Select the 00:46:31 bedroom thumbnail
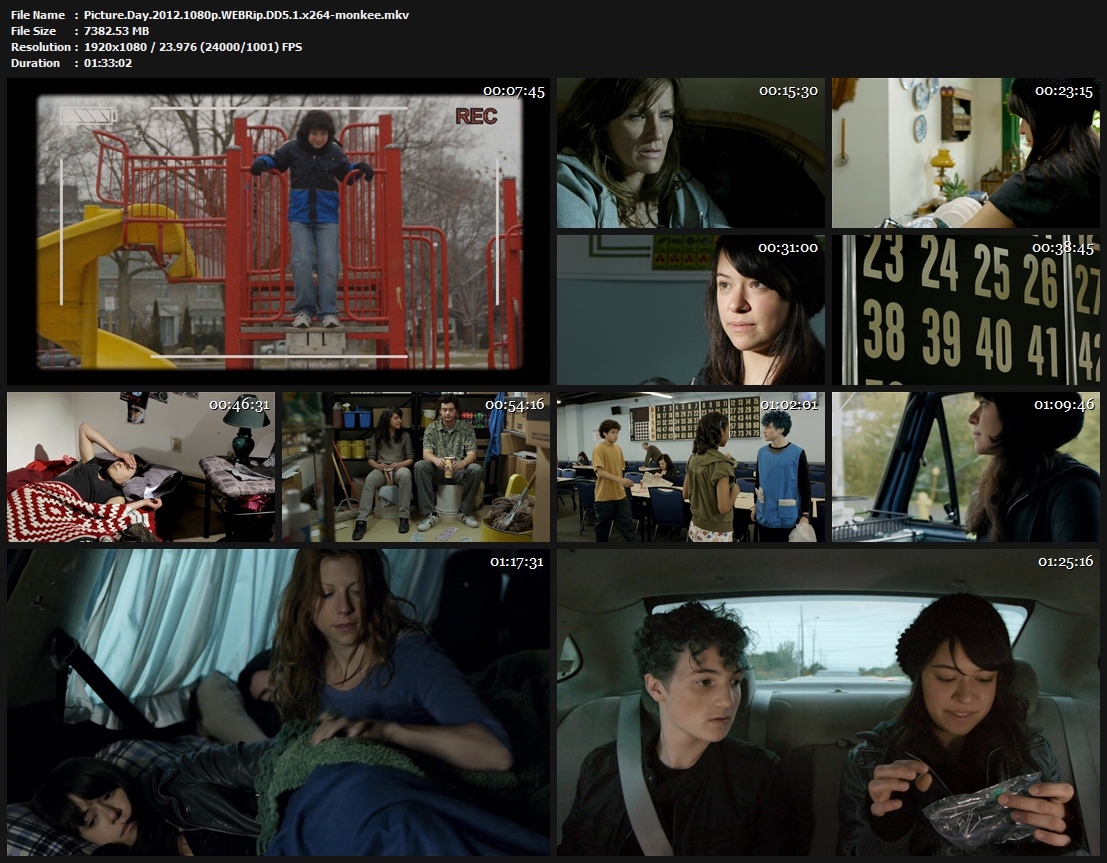The width and height of the screenshot is (1107, 863). 141,467
